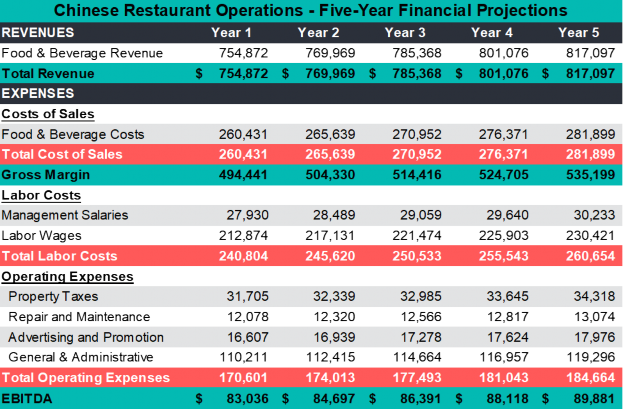Click the Year 3 column header
The height and width of the screenshot is (409, 623).
(x=404, y=32)
